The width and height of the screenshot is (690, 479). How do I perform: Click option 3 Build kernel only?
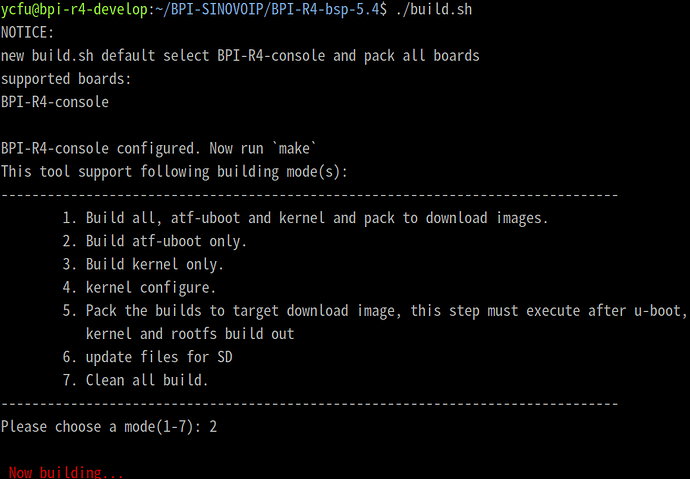143,264
